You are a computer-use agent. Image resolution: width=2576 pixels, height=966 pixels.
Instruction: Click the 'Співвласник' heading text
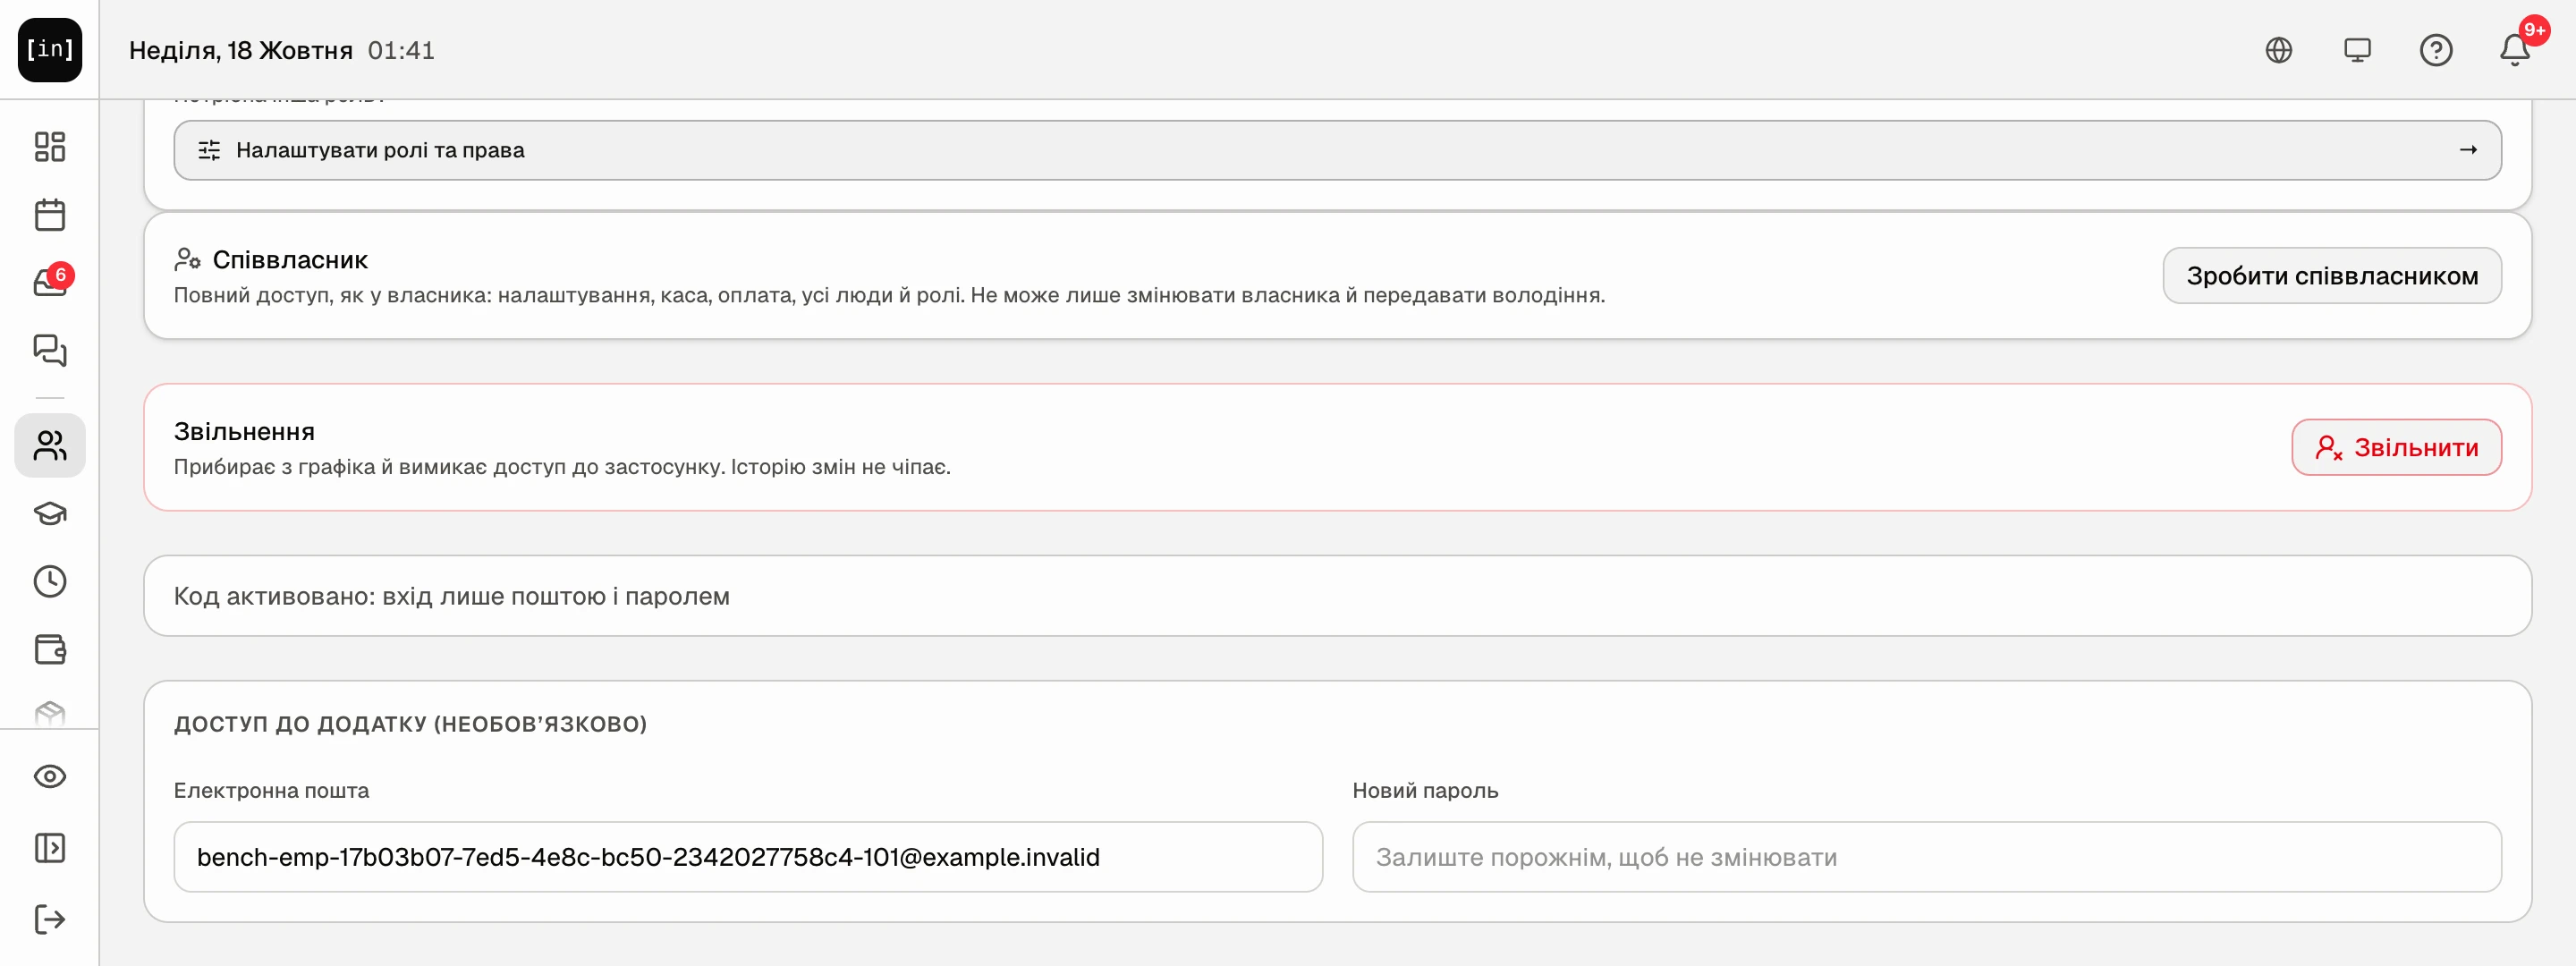[x=290, y=260]
